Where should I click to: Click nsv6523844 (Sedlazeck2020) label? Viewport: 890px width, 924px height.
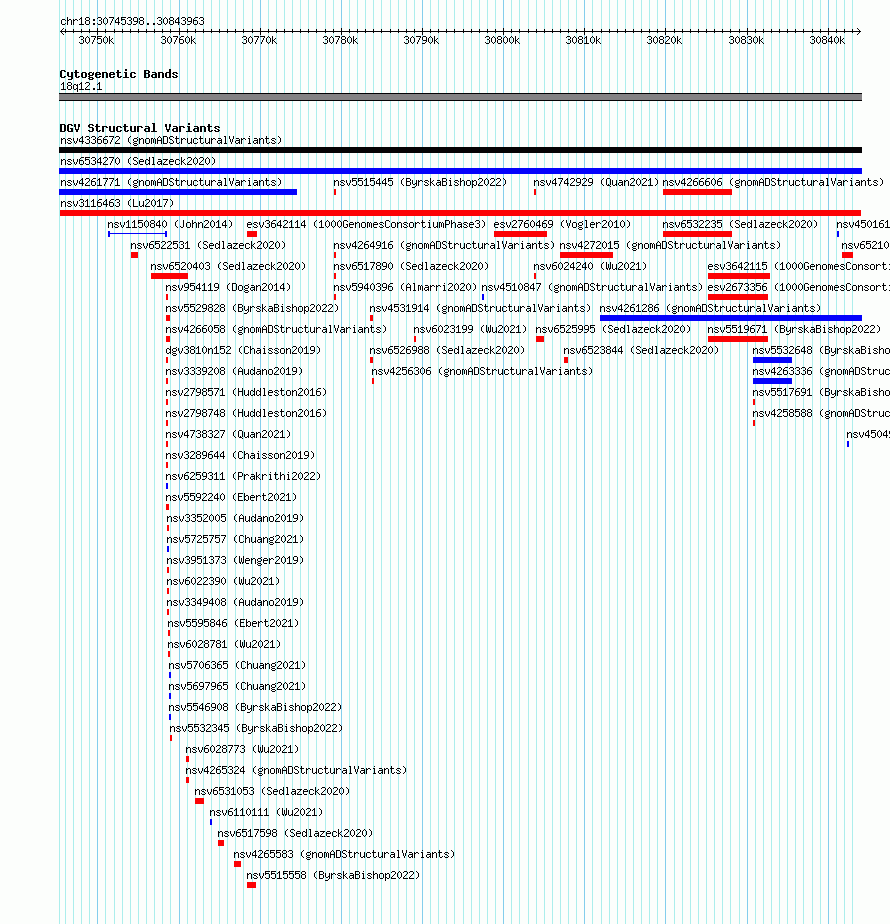point(641,351)
